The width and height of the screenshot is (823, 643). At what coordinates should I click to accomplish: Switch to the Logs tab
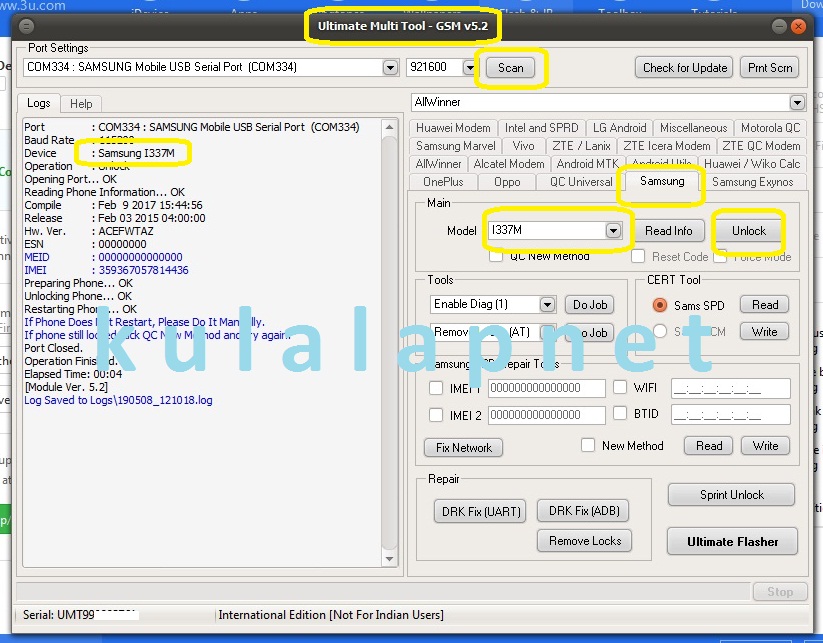[39, 103]
